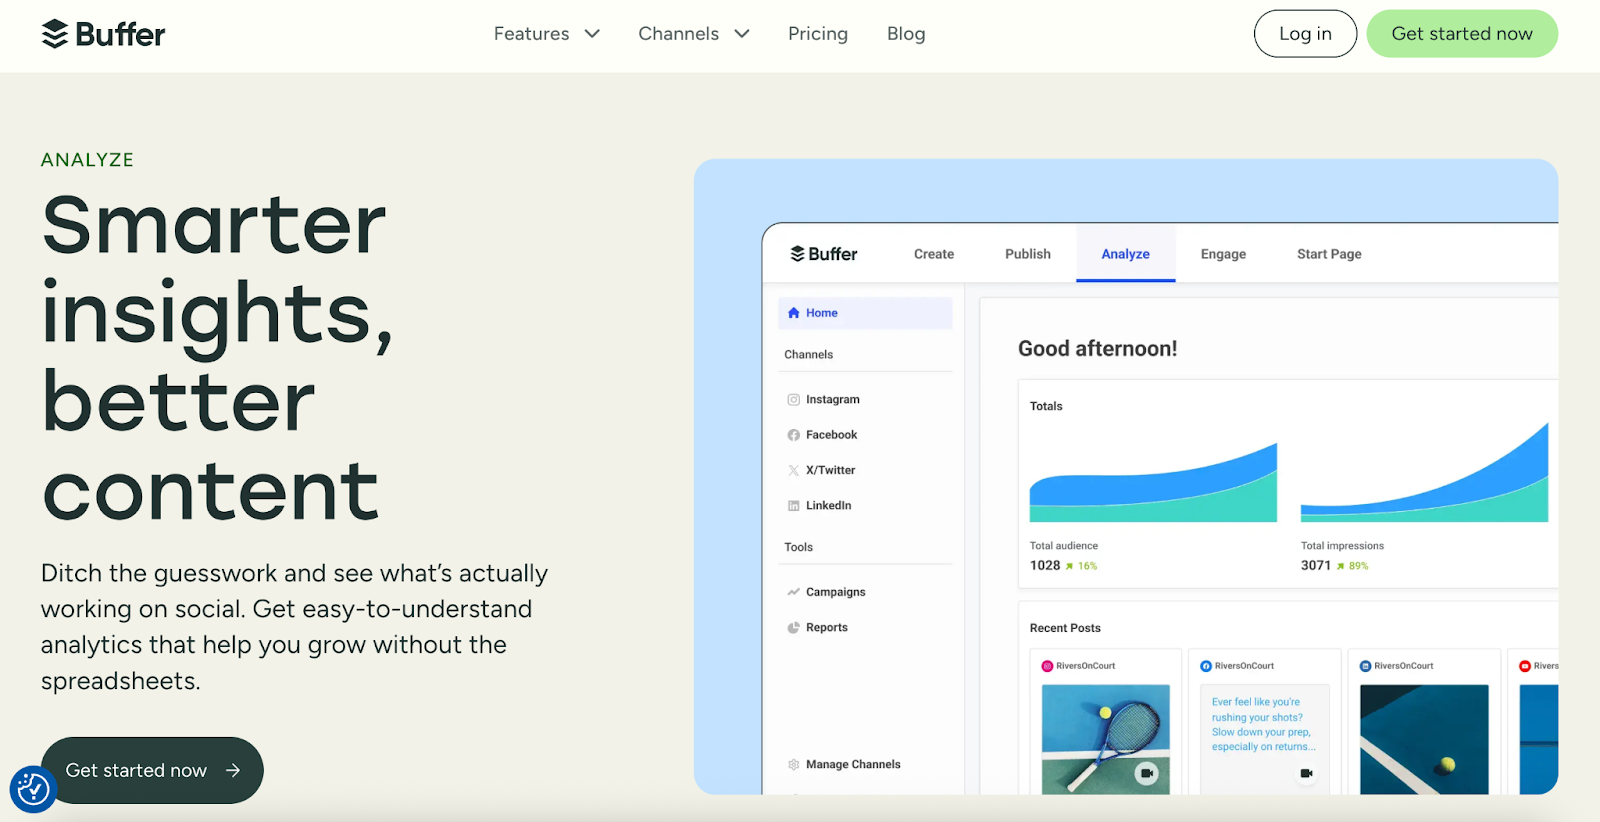Click the 89% growth indicator

click(x=1353, y=566)
